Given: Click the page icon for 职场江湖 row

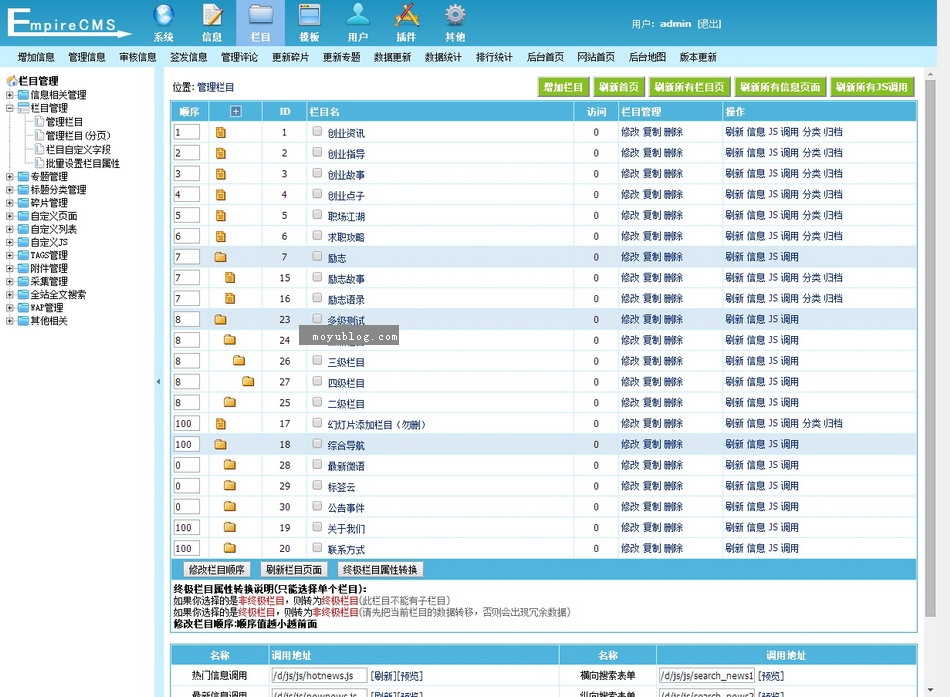Looking at the screenshot, I should pos(221,216).
